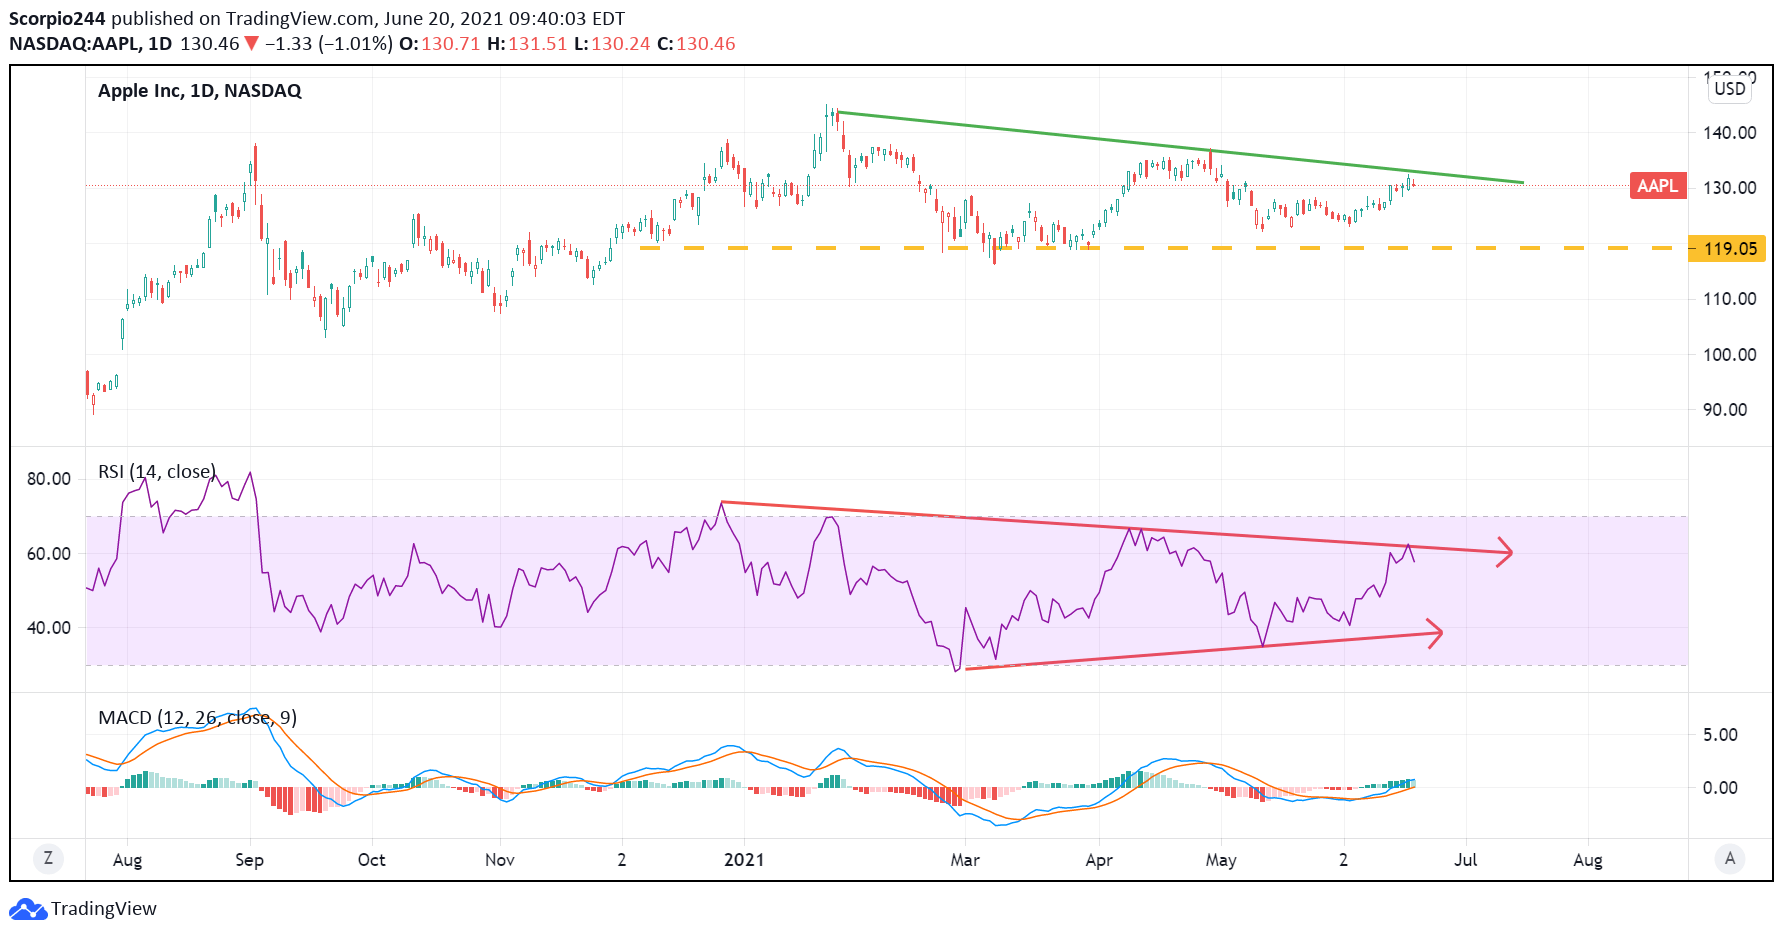
Task: Click the Z timezone button
Action: (47, 858)
